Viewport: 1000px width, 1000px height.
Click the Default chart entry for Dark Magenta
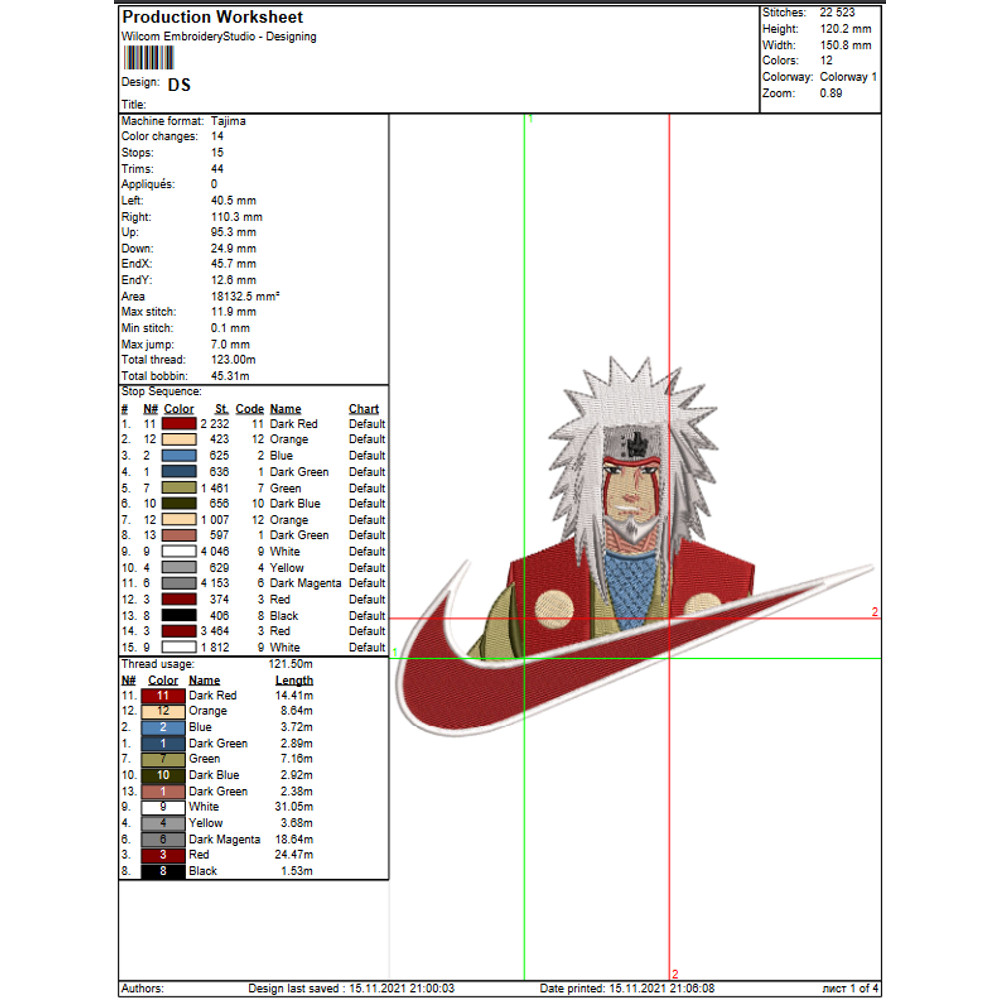tap(366, 583)
